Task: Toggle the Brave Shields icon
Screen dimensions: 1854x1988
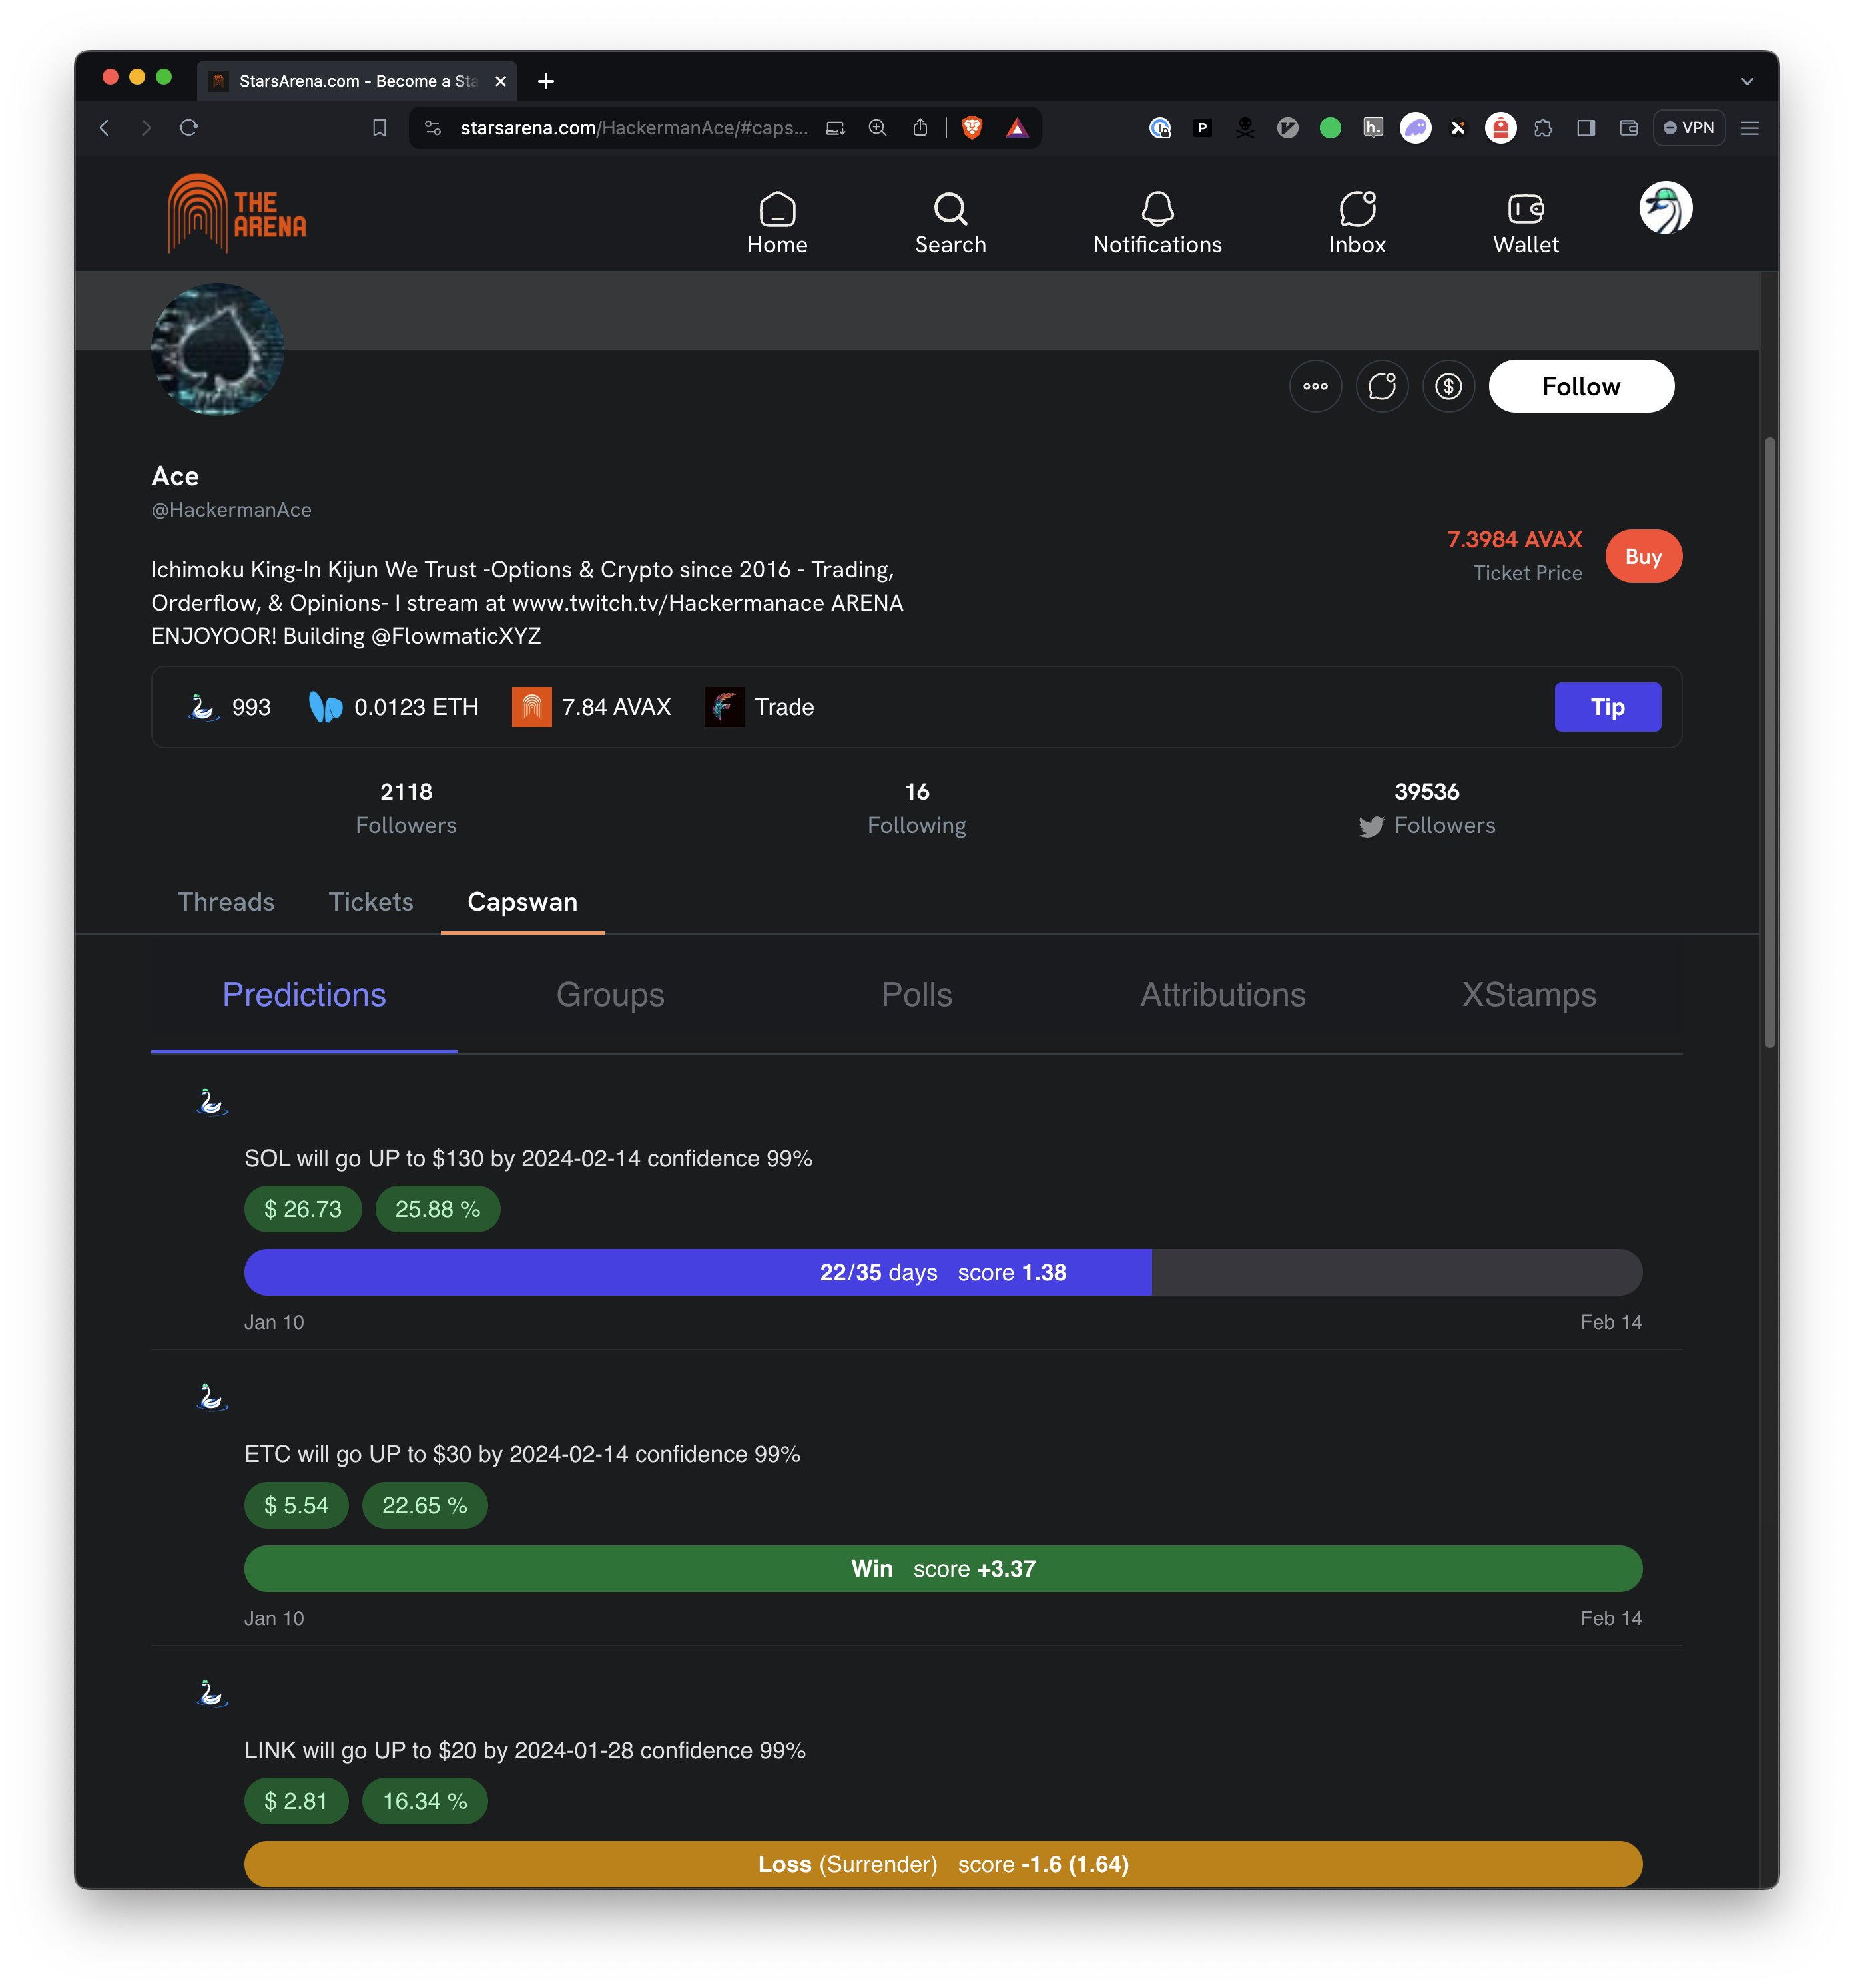Action: pos(971,127)
